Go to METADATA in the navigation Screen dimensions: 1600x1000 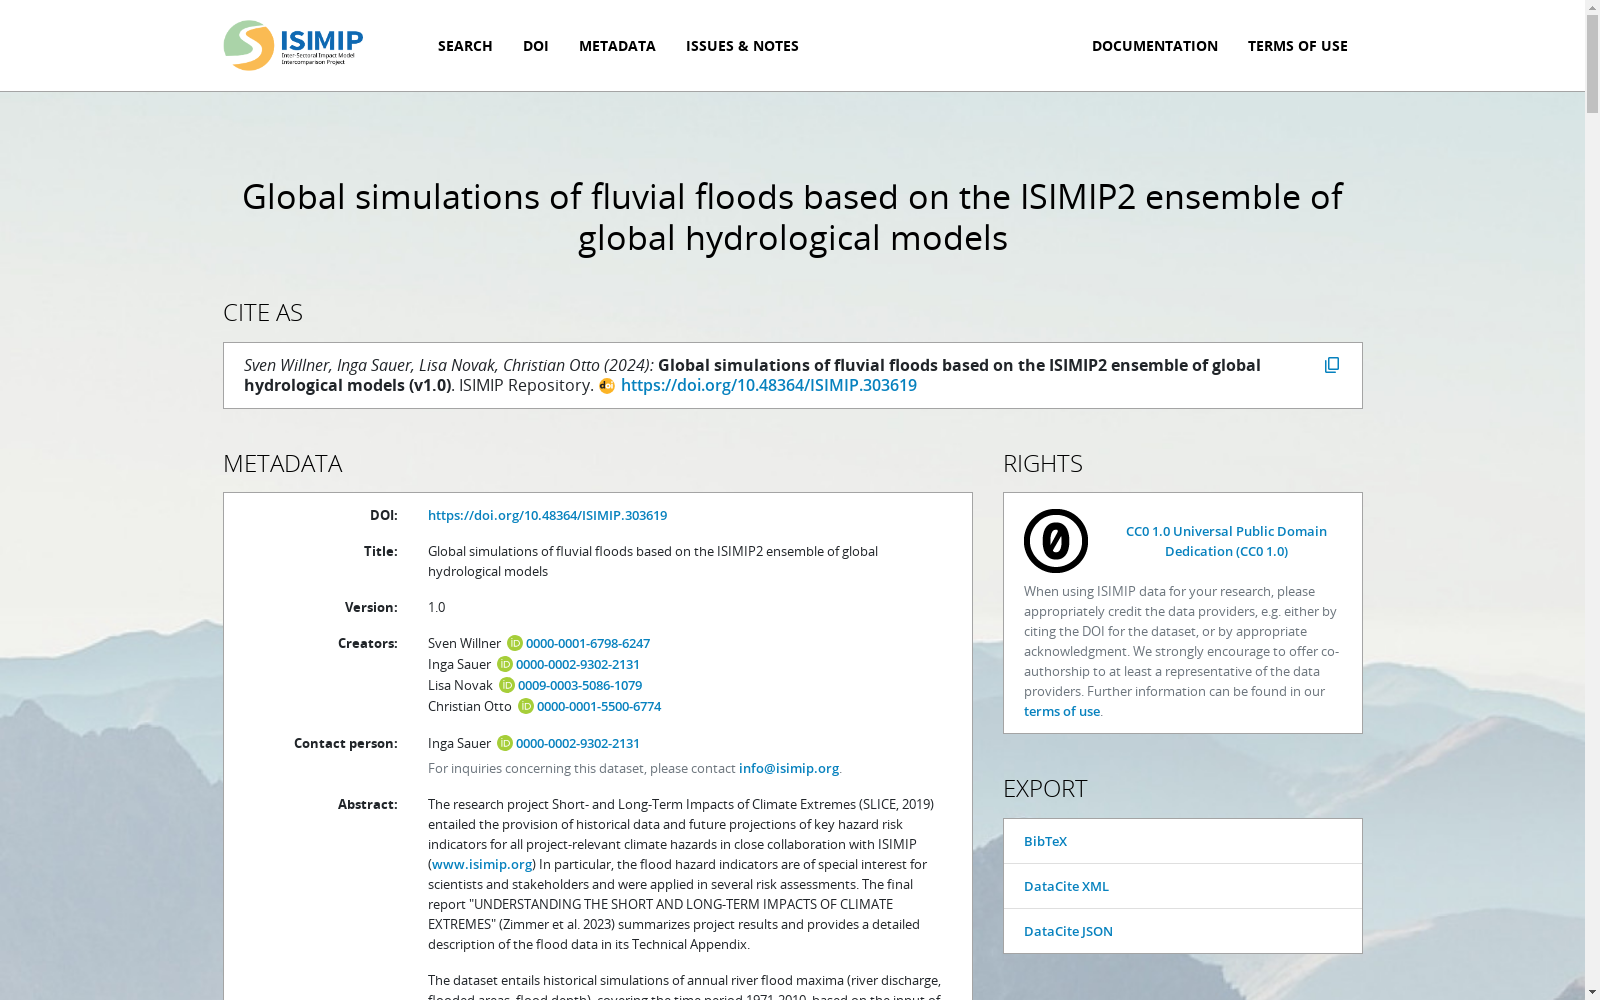[617, 46]
